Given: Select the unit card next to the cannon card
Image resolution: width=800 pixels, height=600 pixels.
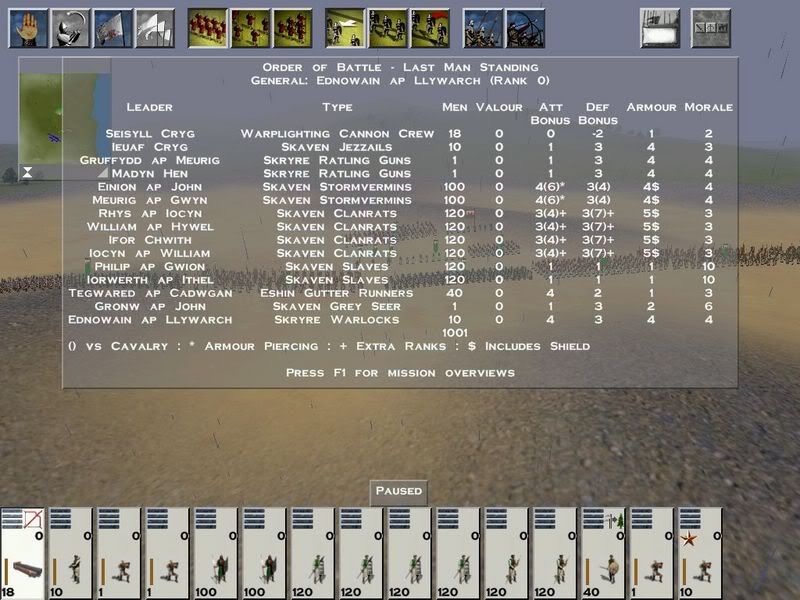Looking at the screenshot, I should [x=71, y=554].
